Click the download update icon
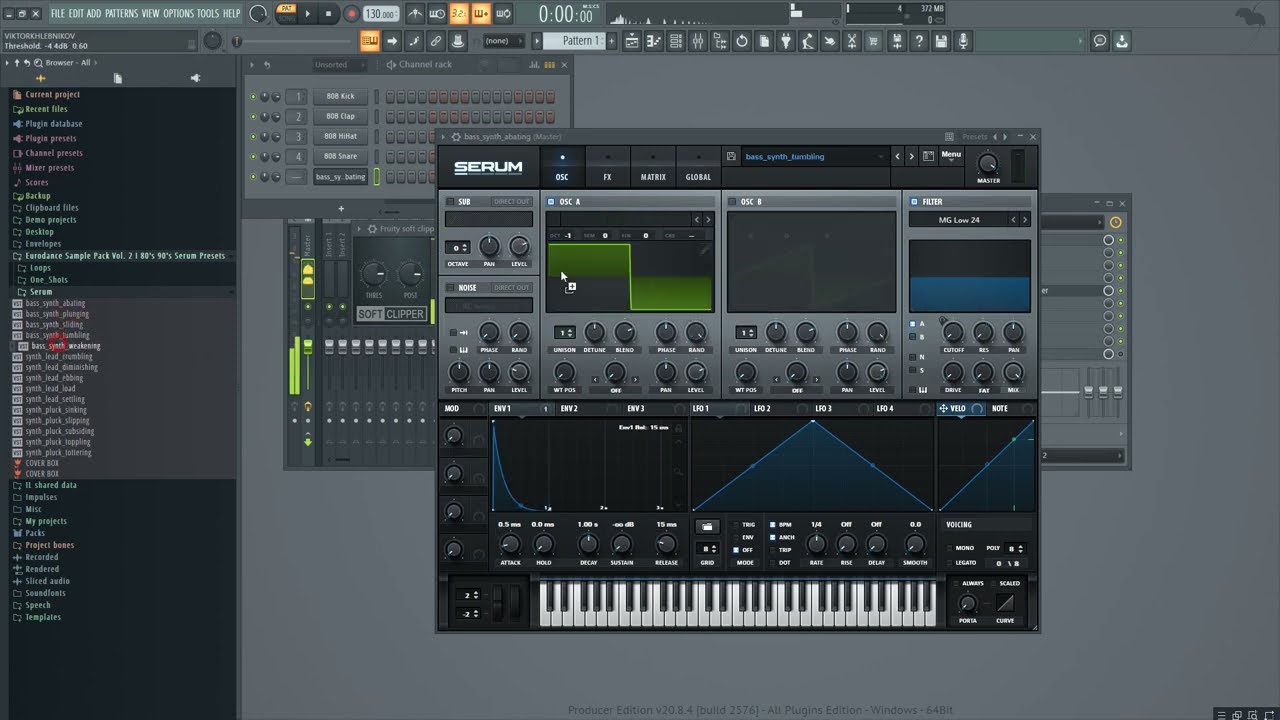 pos(1122,41)
